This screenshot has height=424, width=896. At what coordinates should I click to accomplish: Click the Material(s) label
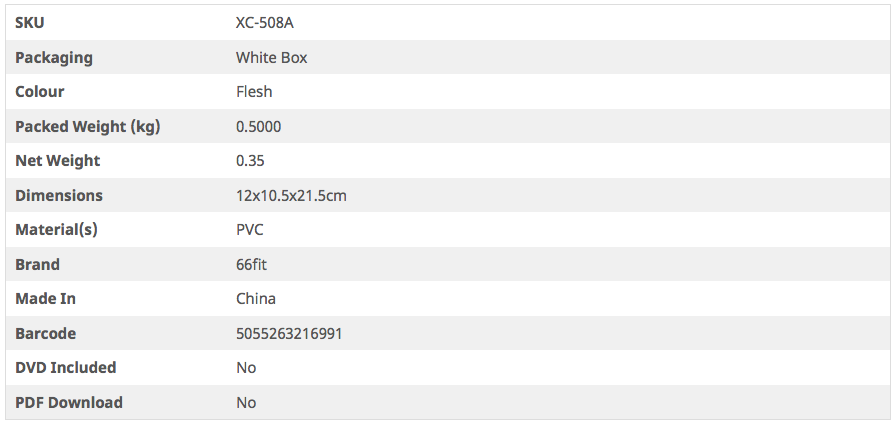pyautogui.click(x=56, y=230)
